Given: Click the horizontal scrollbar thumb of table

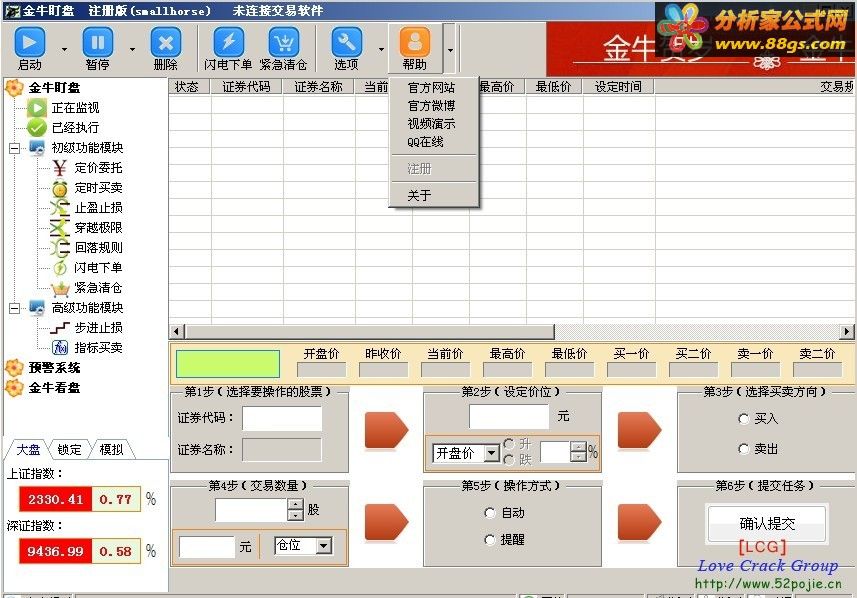Looking at the screenshot, I should point(369,331).
